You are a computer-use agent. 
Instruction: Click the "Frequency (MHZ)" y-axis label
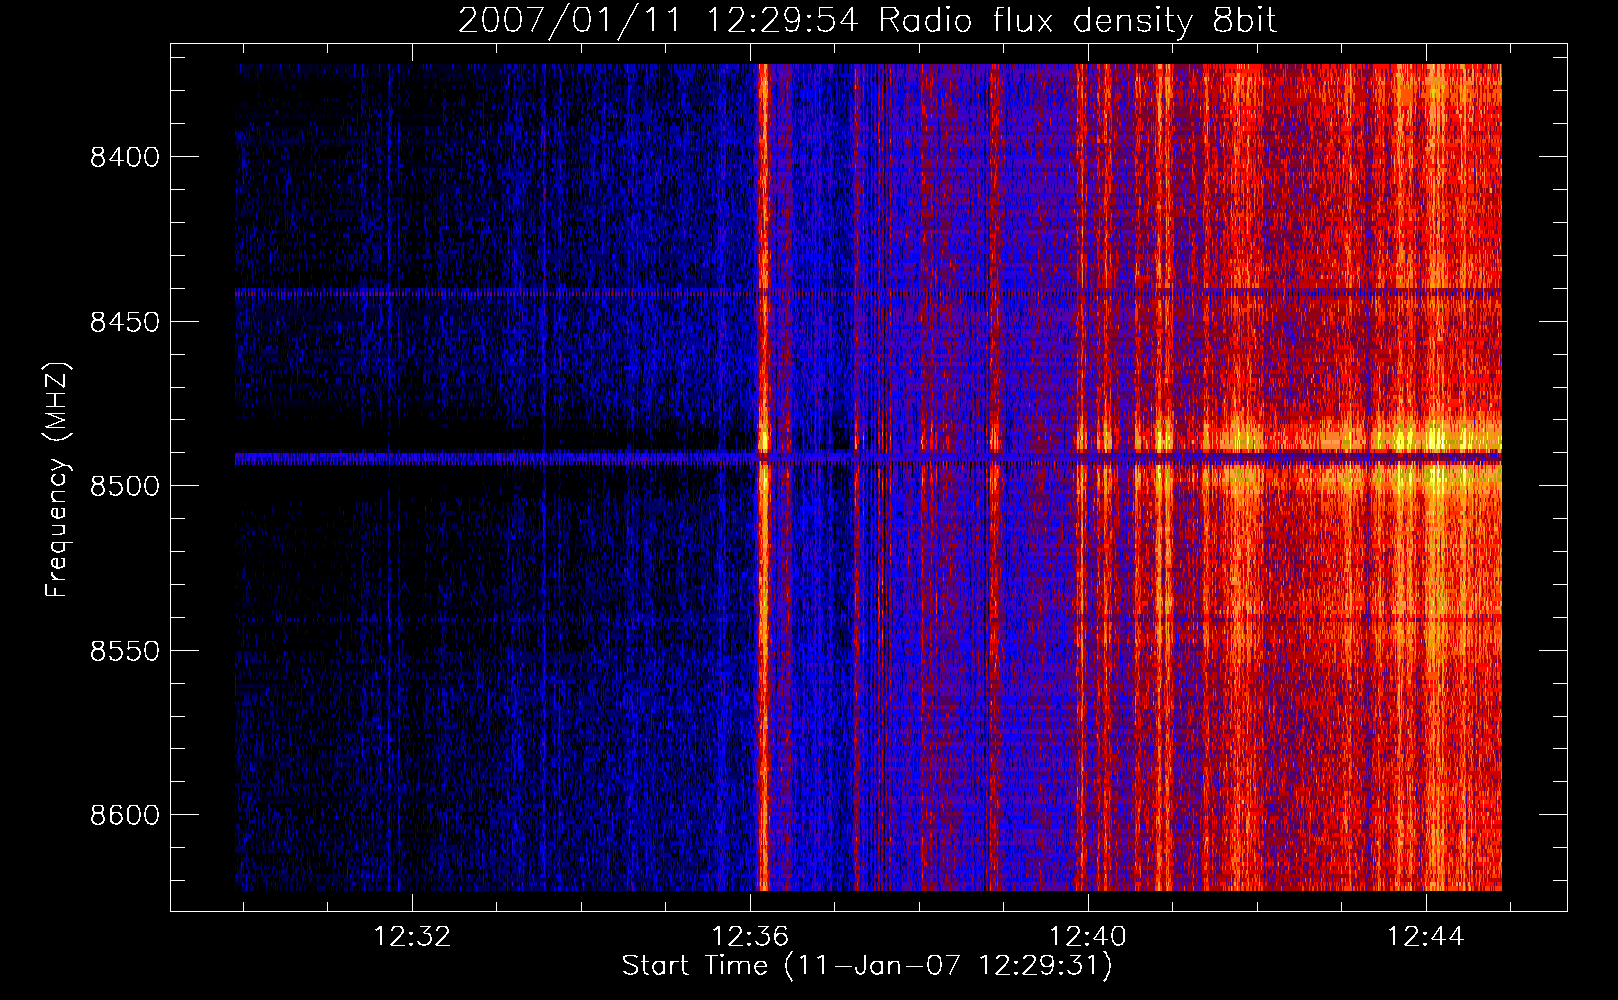point(57,480)
